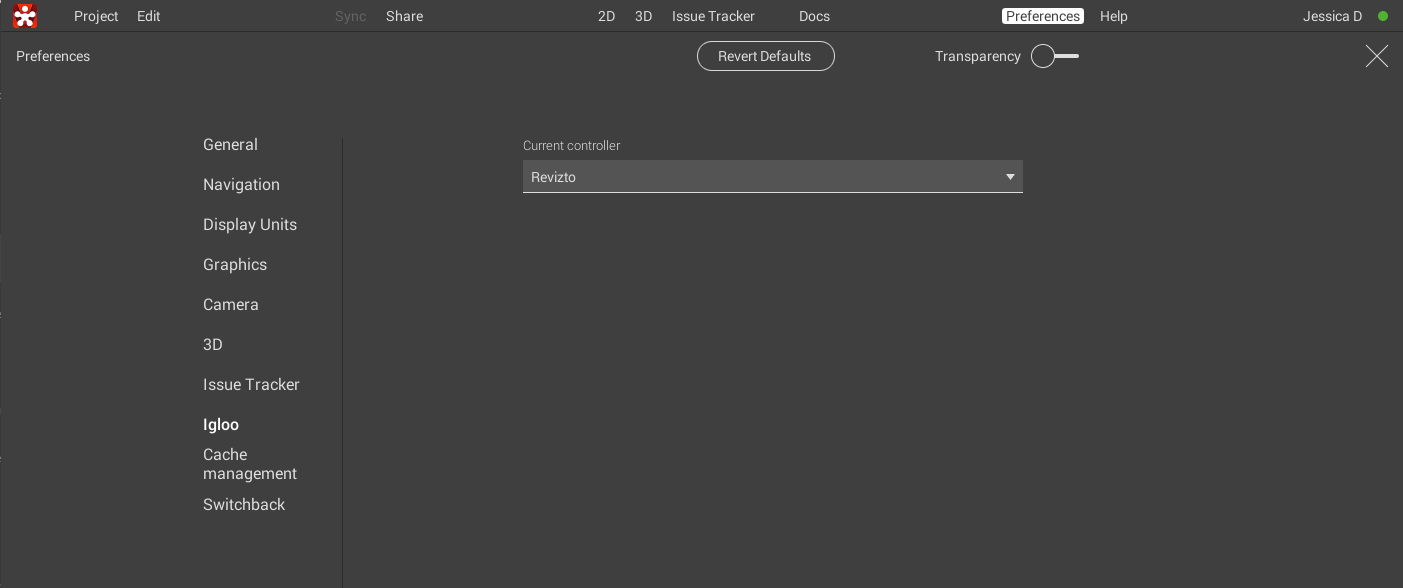Go to Graphics preferences

(x=235, y=265)
